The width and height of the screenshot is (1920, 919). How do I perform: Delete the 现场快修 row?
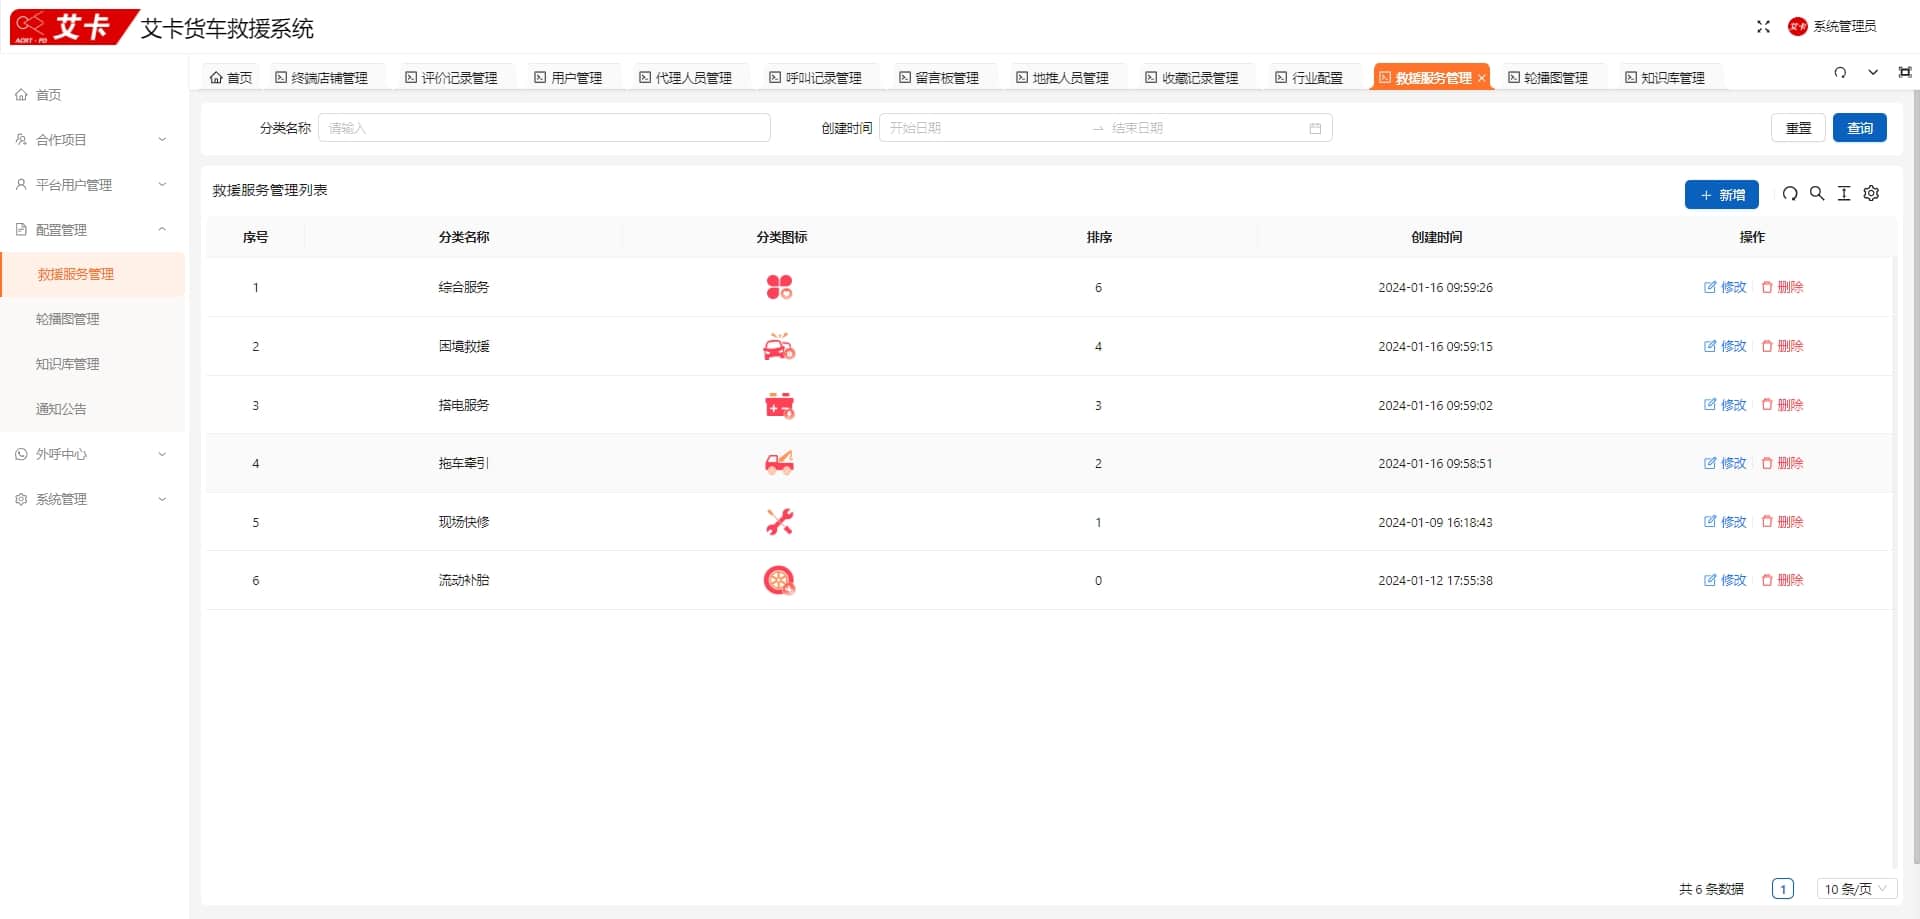[x=1782, y=522]
